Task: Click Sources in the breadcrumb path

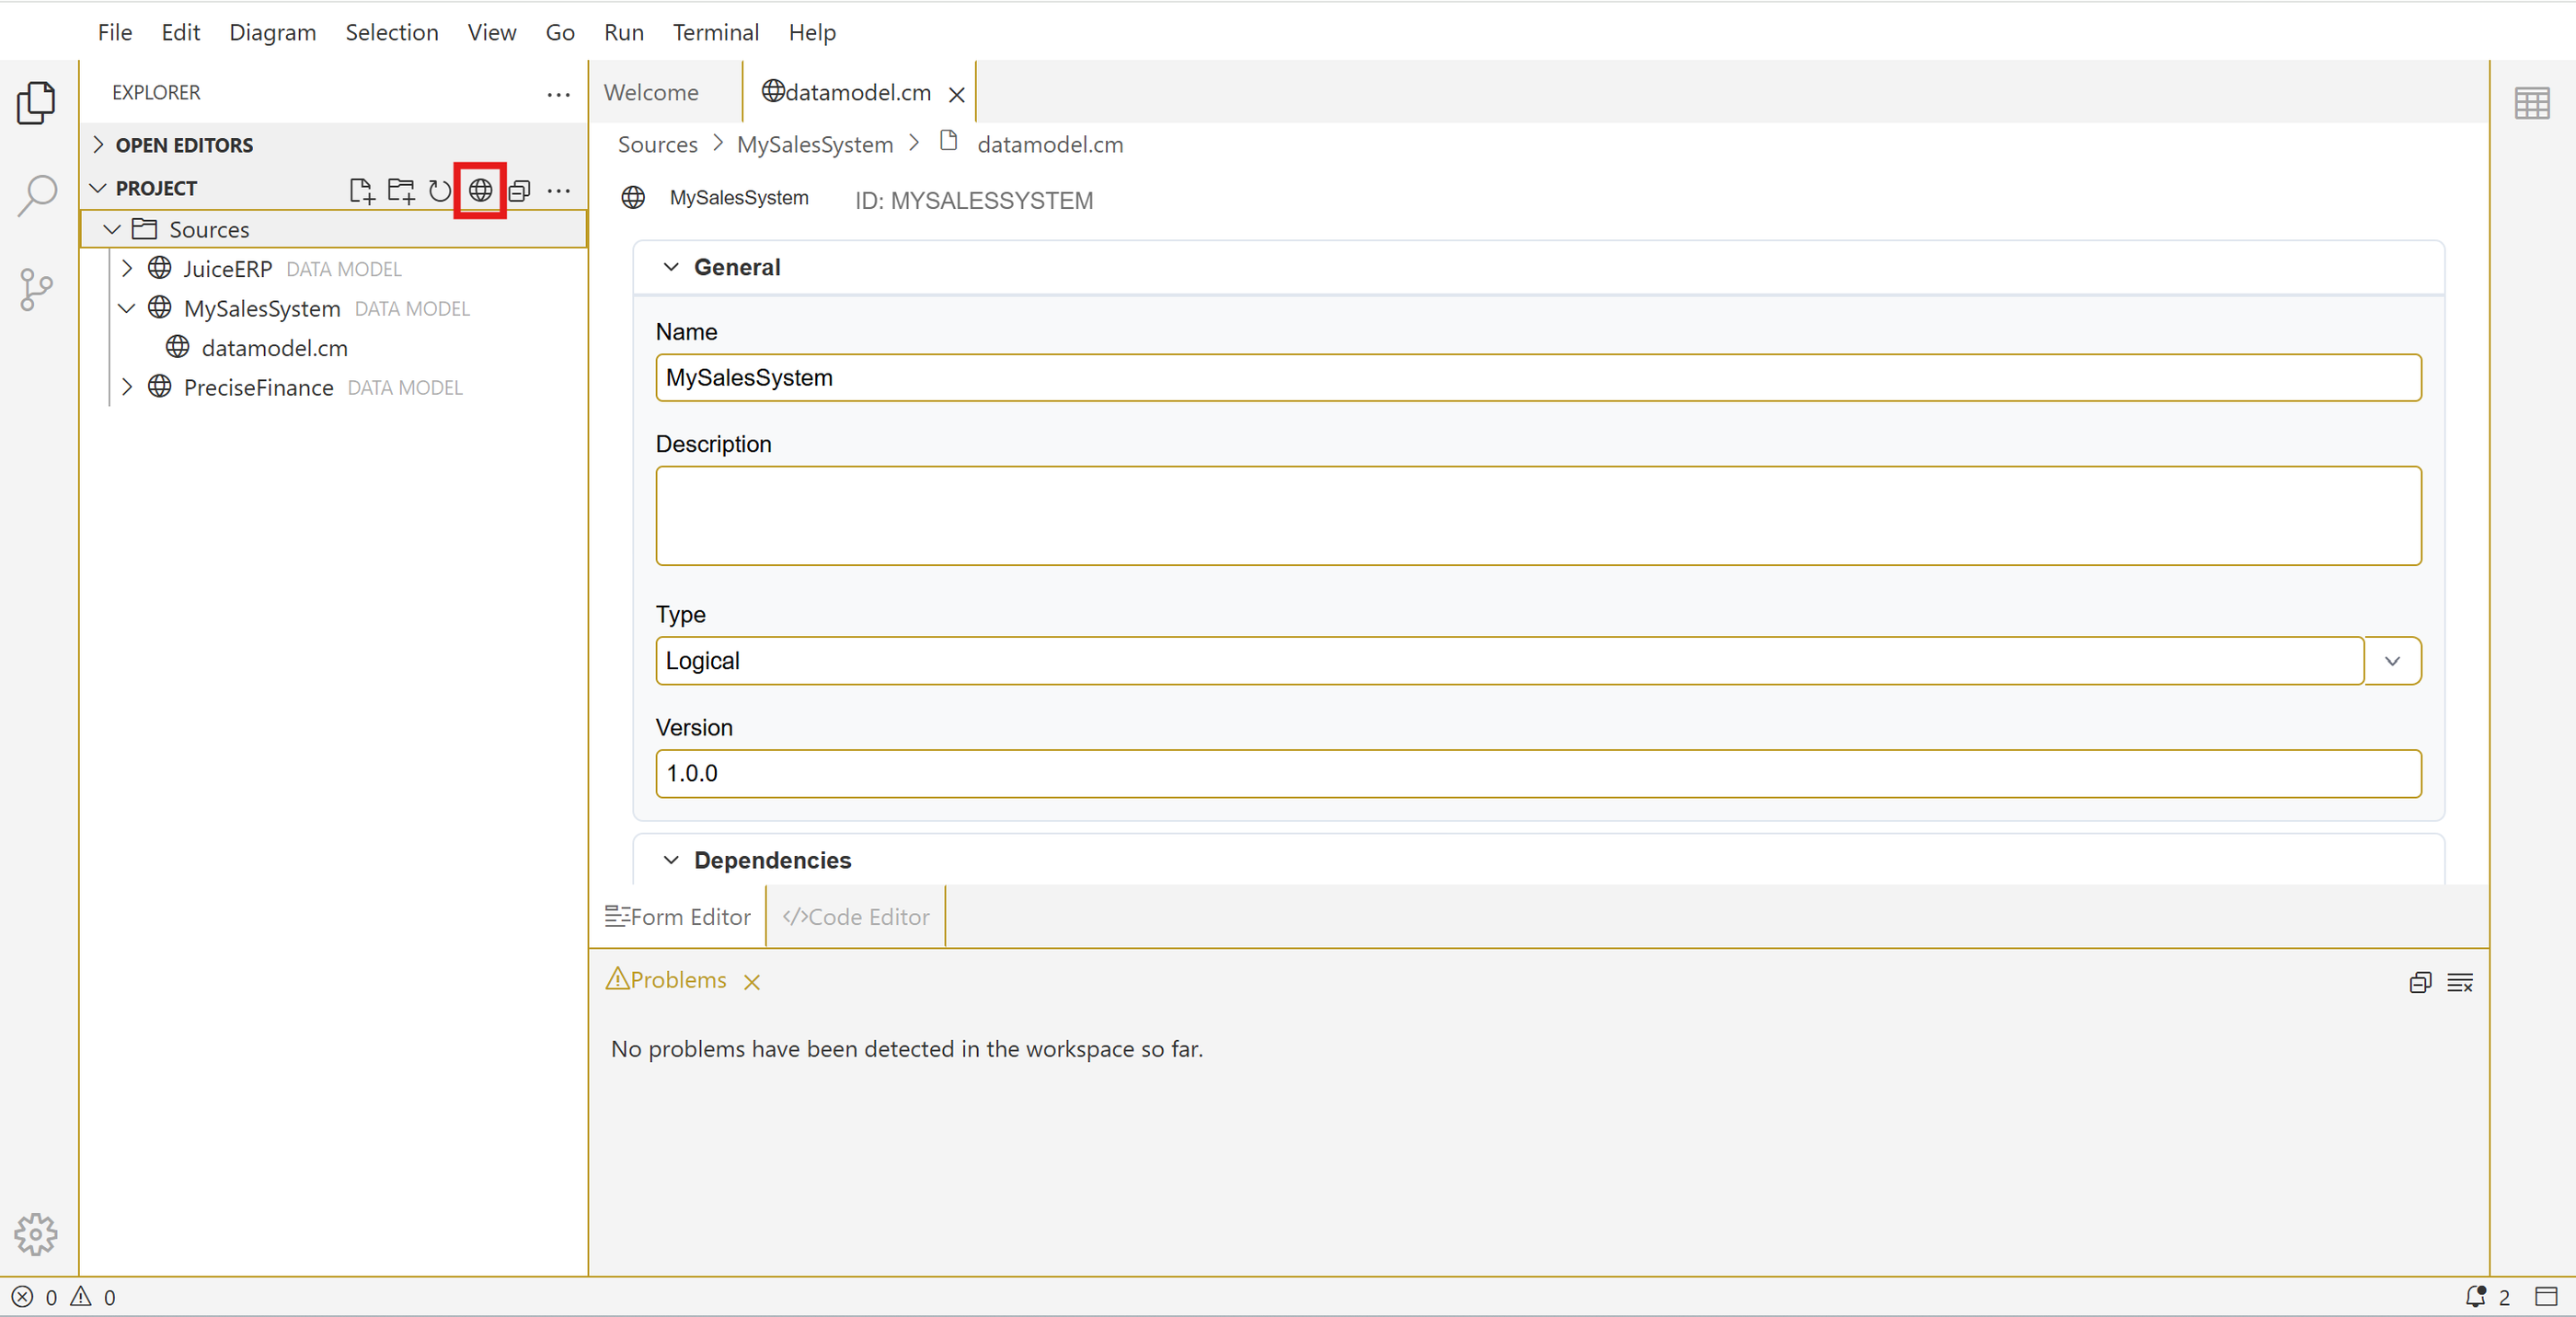Action: pyautogui.click(x=657, y=144)
